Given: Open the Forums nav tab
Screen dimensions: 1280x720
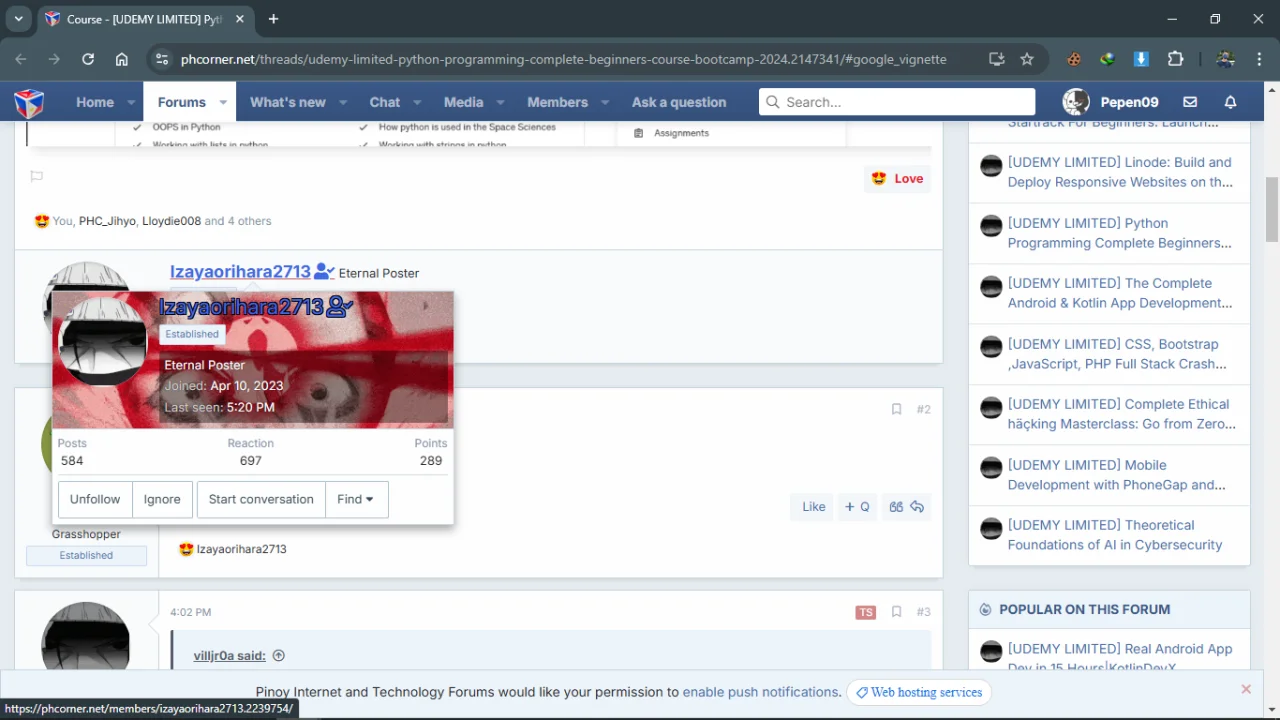Looking at the screenshot, I should coord(181,102).
